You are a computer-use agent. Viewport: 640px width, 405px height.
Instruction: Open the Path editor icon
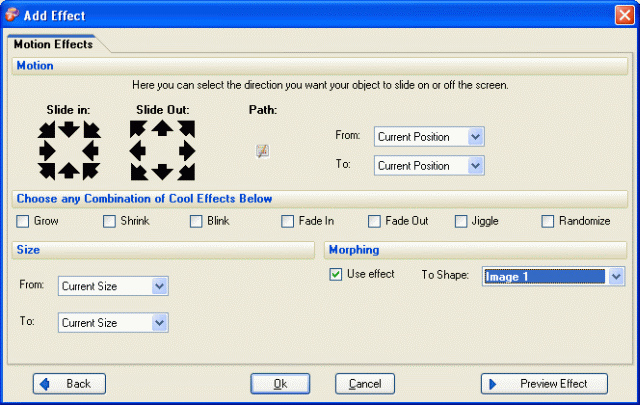[262, 151]
